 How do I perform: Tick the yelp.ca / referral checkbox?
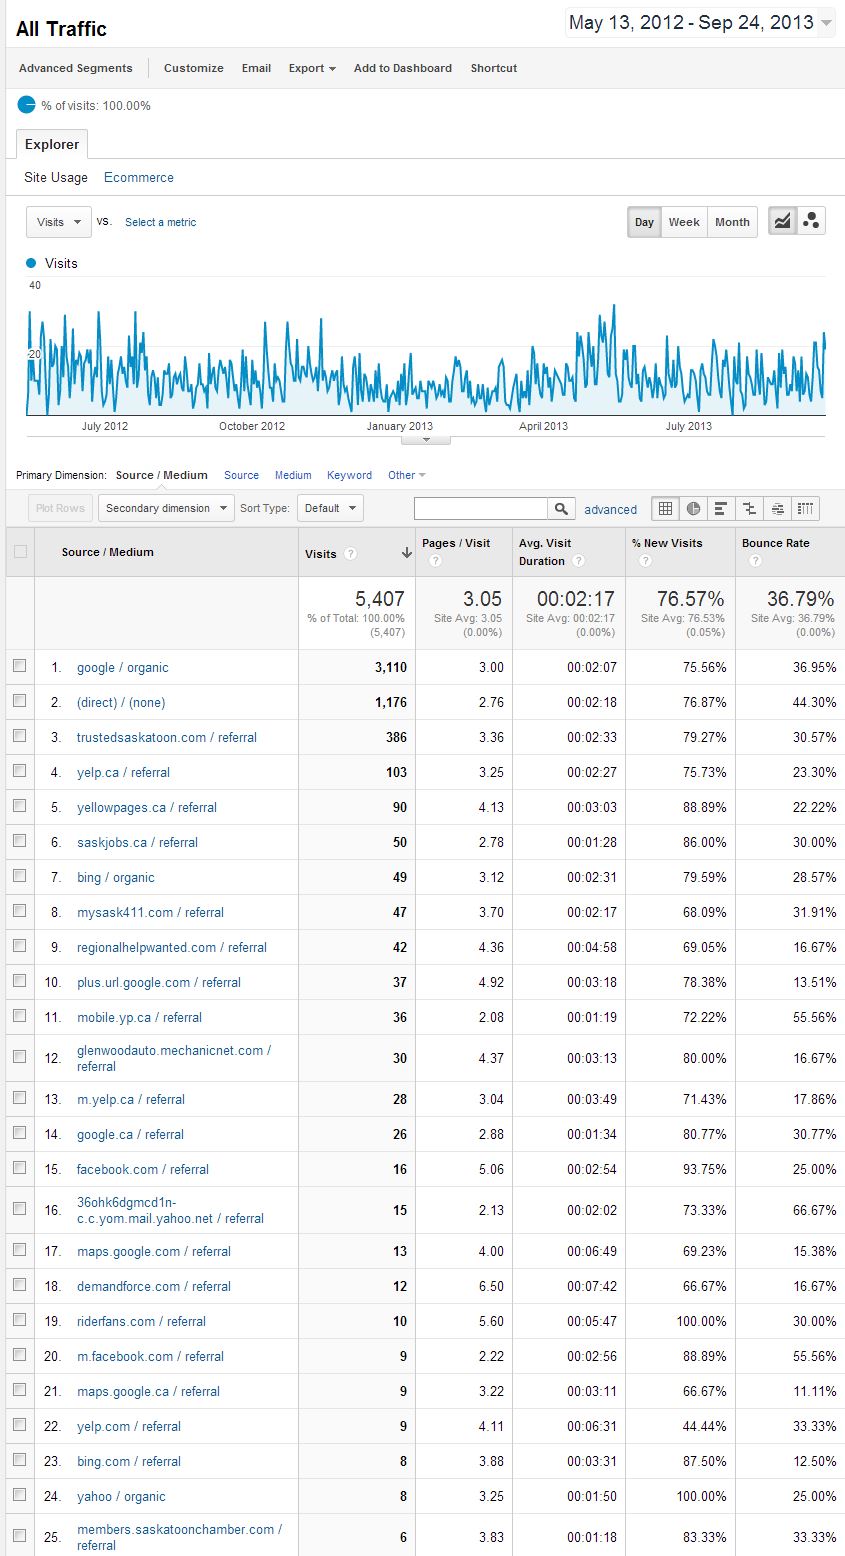click(x=20, y=771)
